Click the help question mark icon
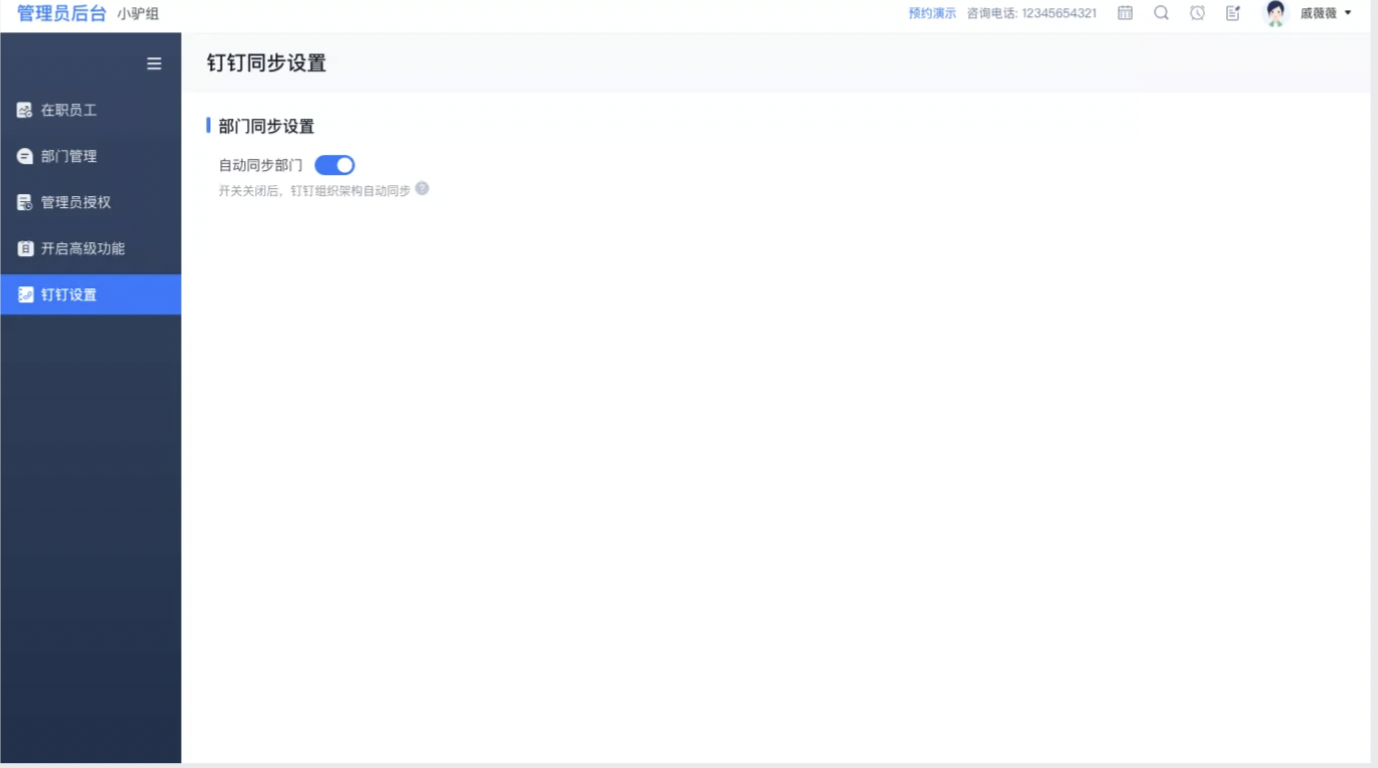1378x768 pixels. pos(422,188)
